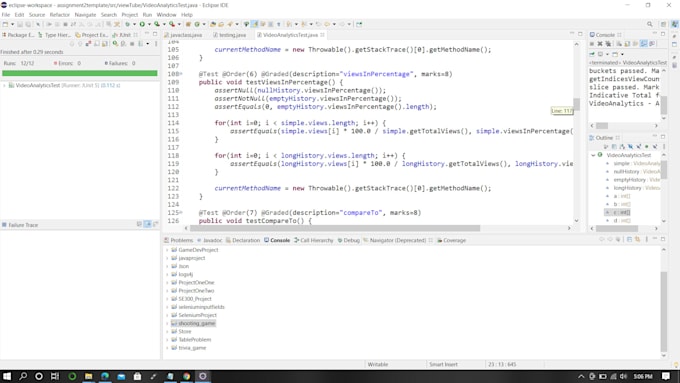Screen dimensions: 680x383
Task: Click Clear Console icon in right Console view
Action: click(619, 44)
